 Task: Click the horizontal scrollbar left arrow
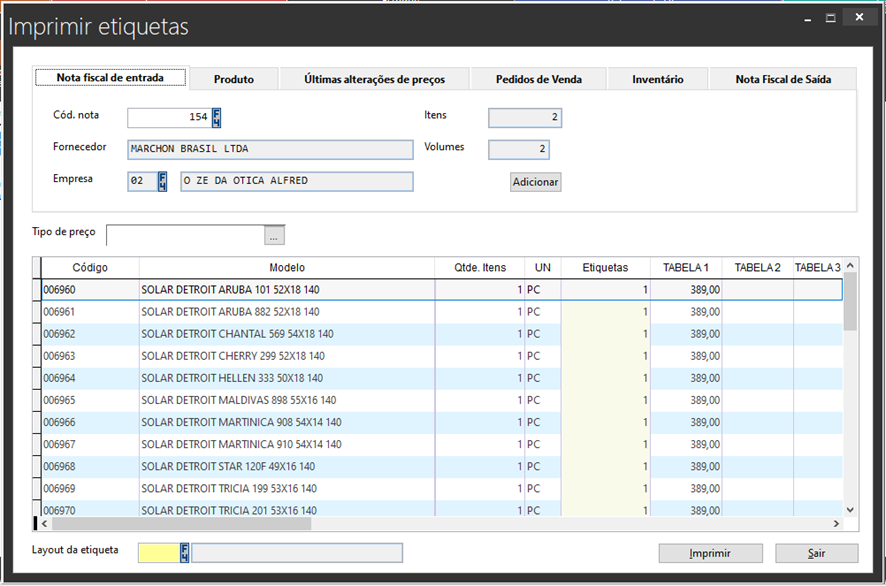(x=44, y=524)
